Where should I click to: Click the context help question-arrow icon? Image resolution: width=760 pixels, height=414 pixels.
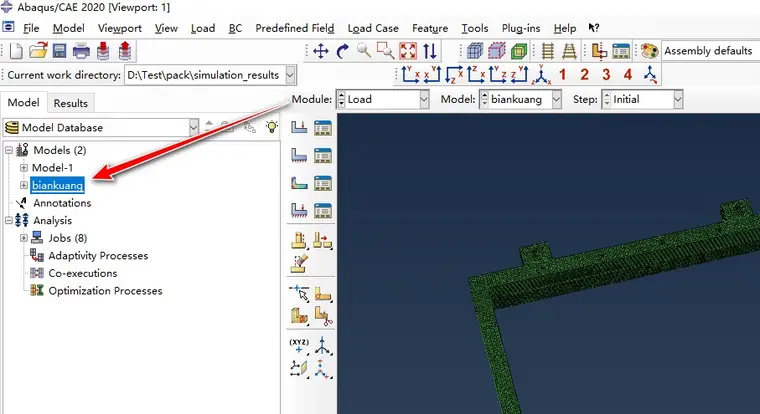coord(594,28)
